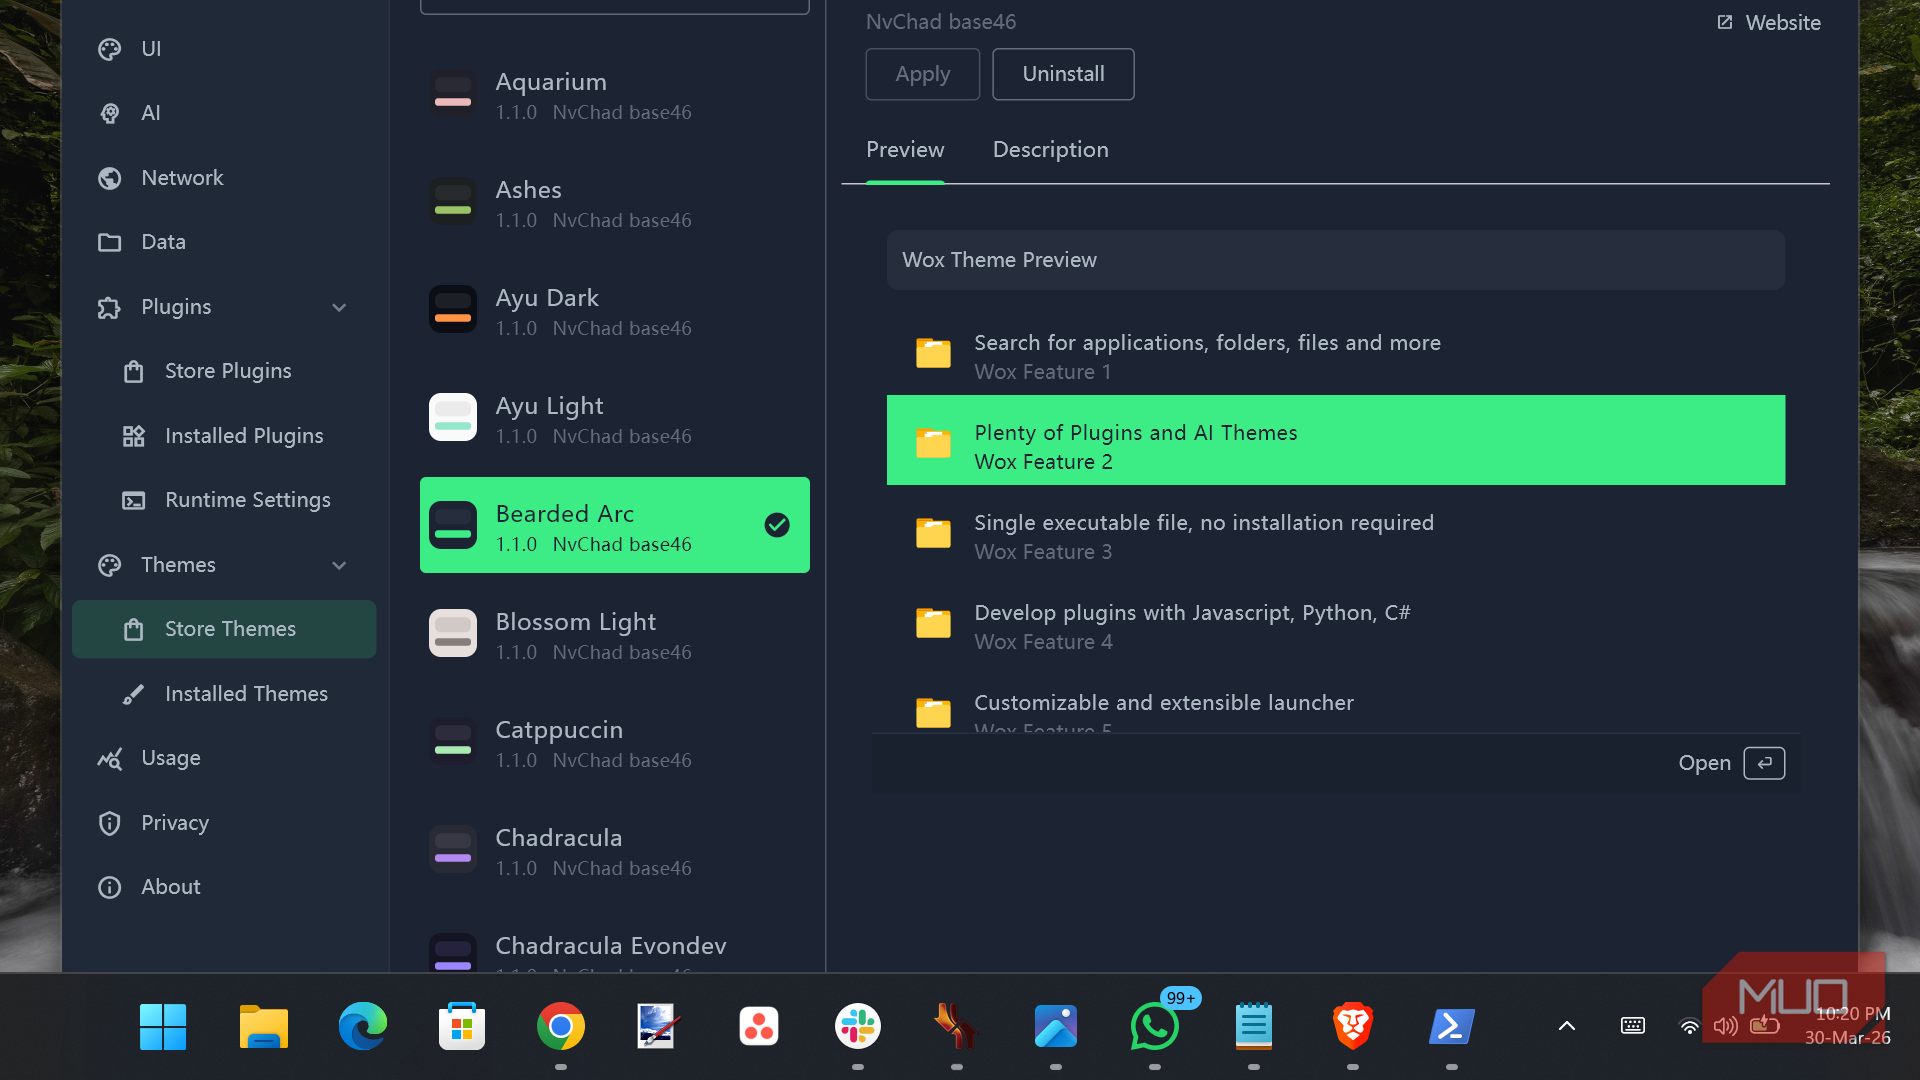Viewport: 1920px width, 1080px height.
Task: Select Store Themes in sidebar
Action: point(224,629)
